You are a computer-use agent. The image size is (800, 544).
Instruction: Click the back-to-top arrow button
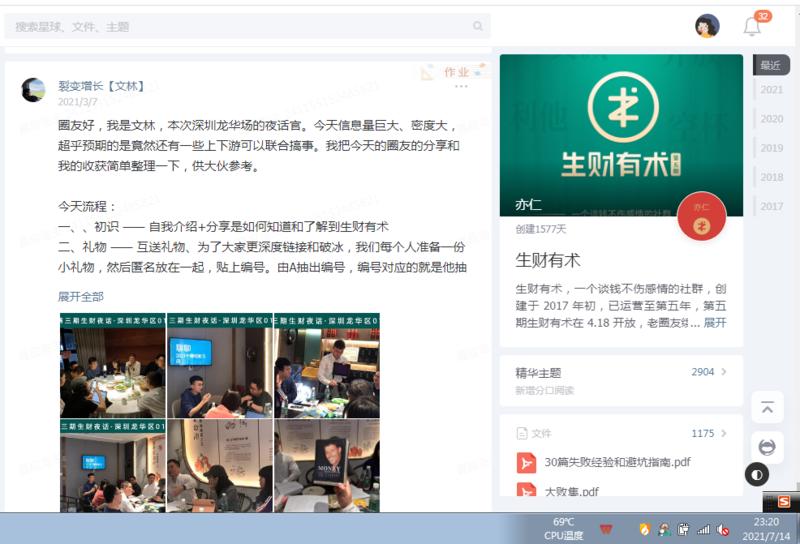pos(767,407)
